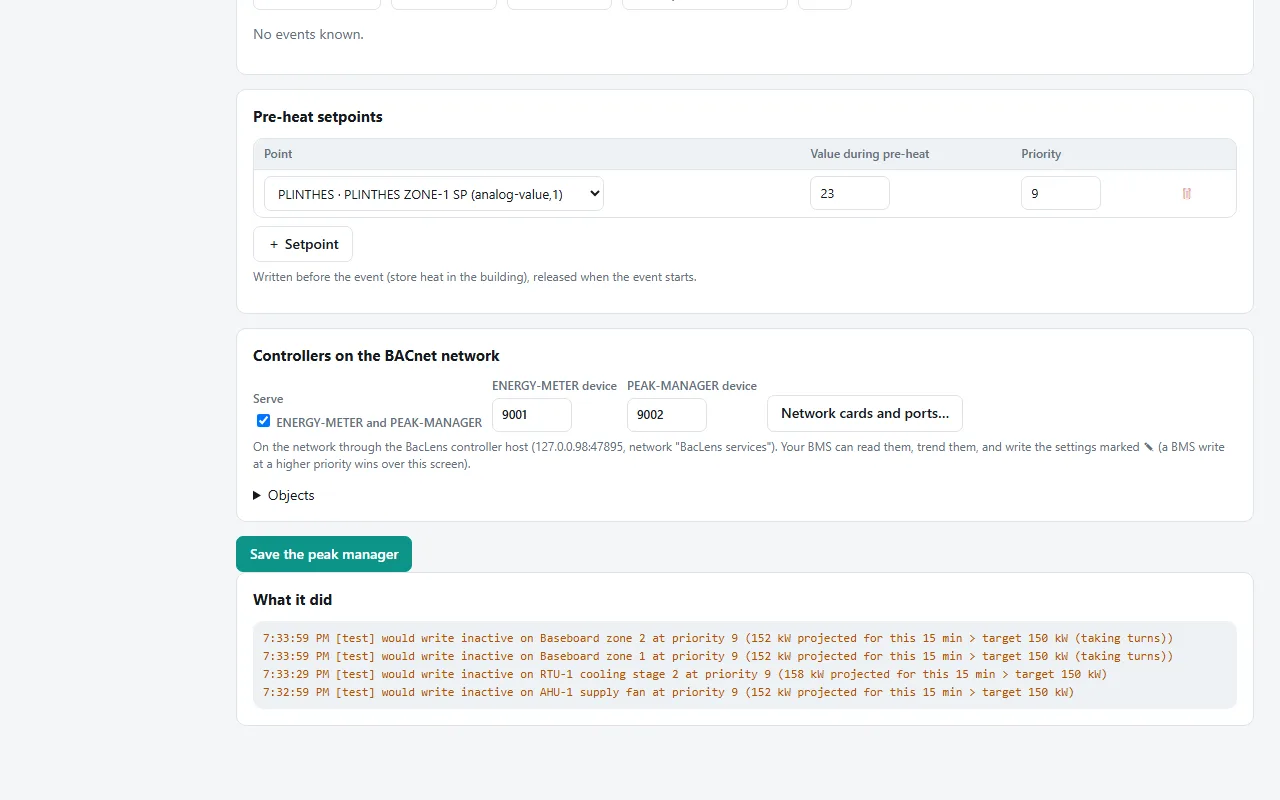This screenshot has width=1280, height=800.
Task: Edit the PEAK-MANAGER device number 9002
Action: point(667,415)
